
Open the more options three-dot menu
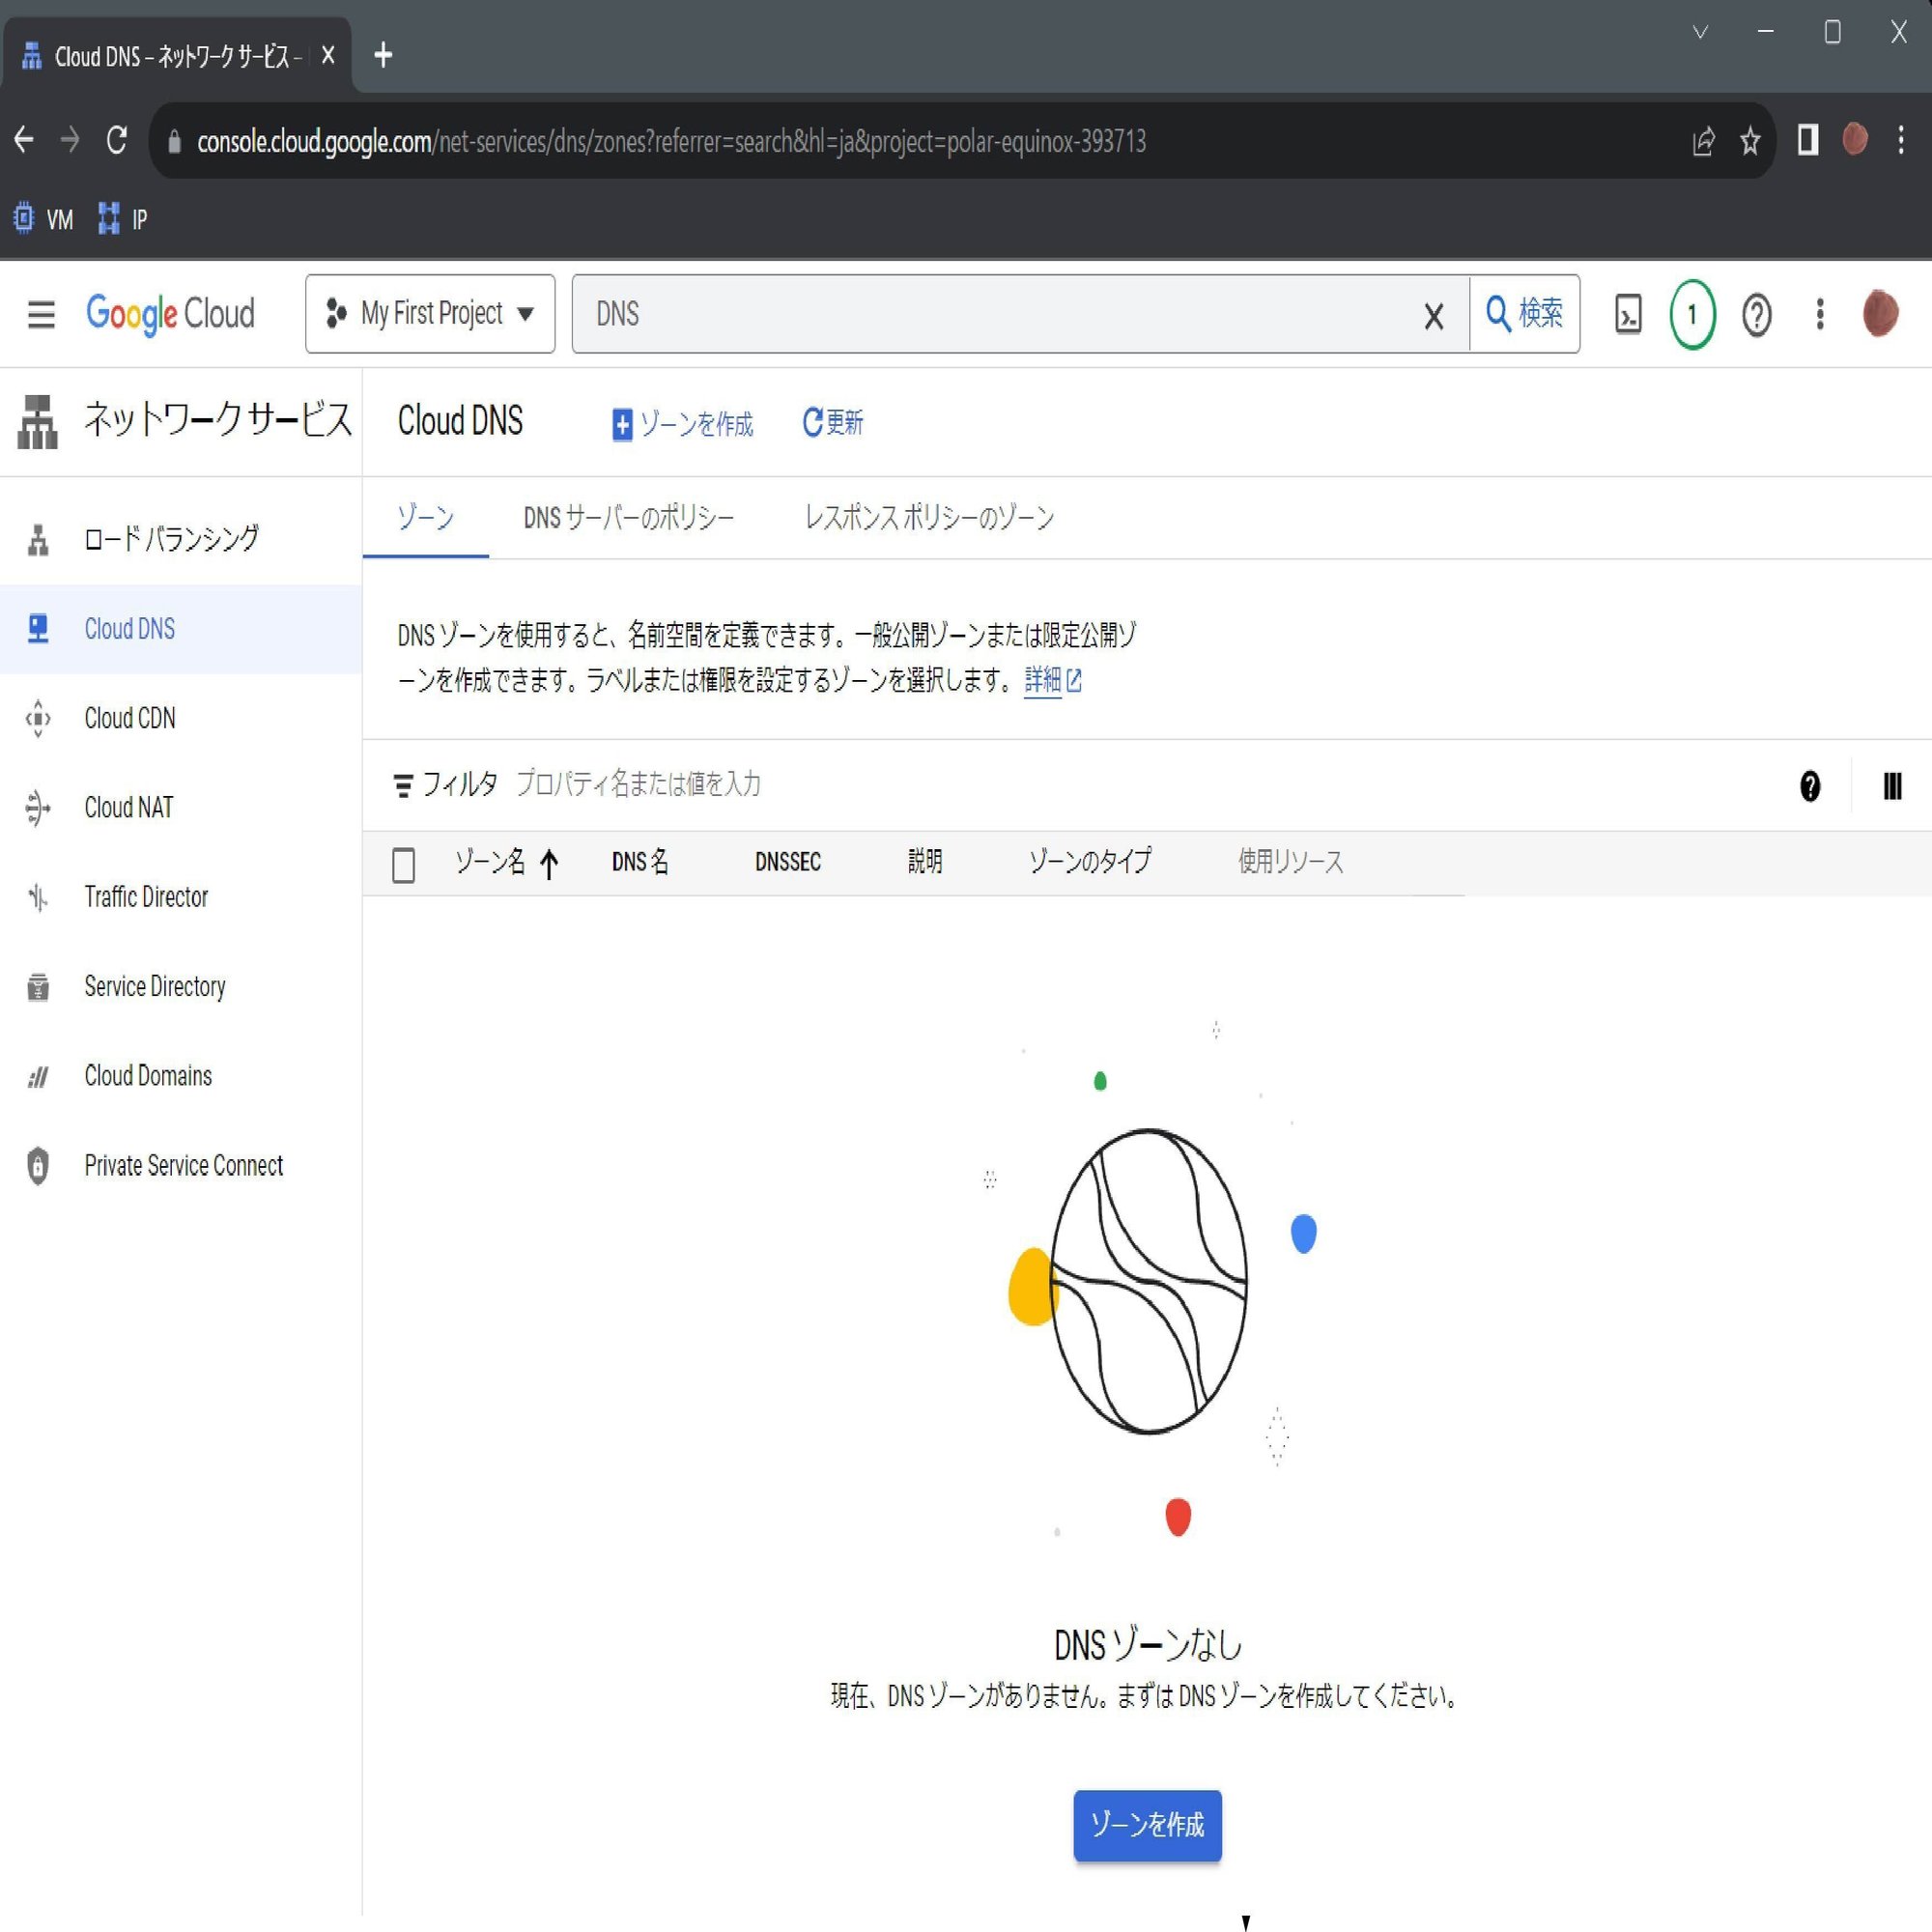click(x=1820, y=314)
